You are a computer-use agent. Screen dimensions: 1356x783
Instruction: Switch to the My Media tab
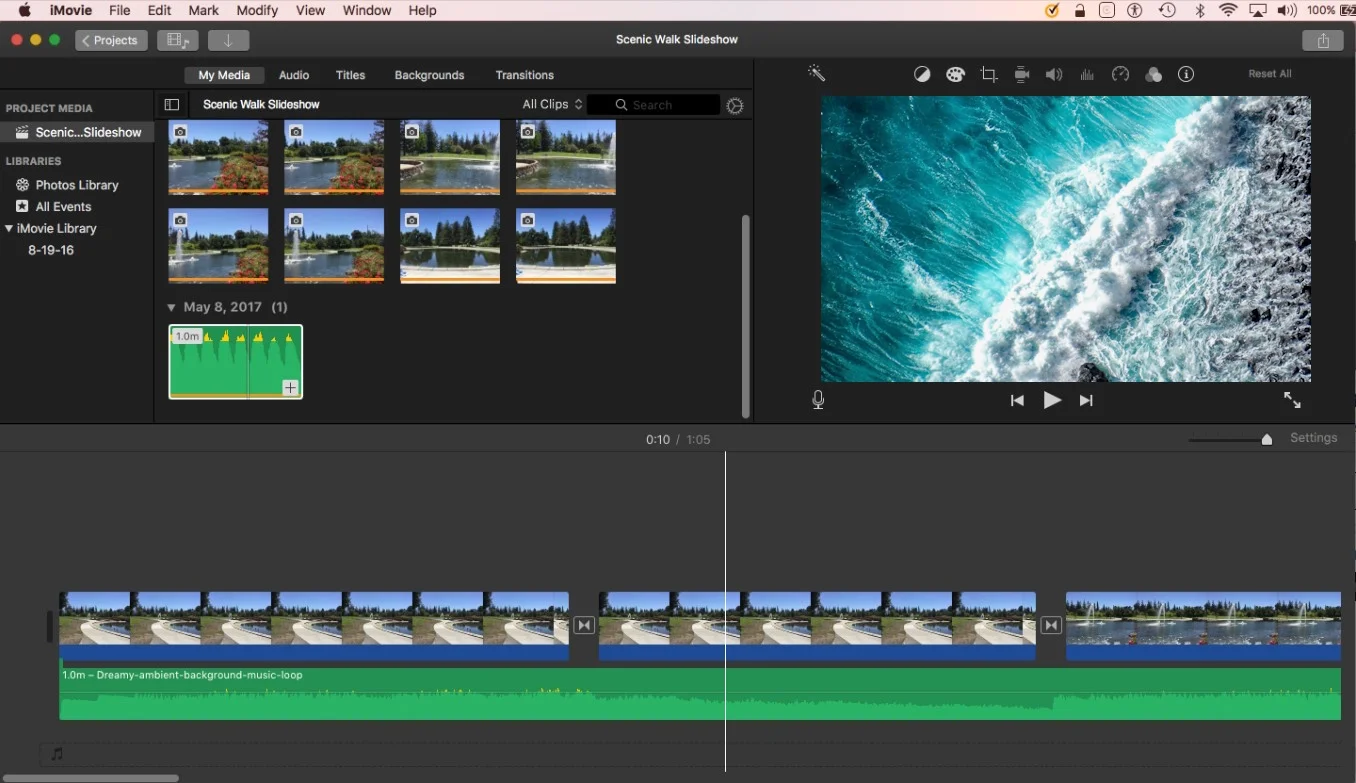tap(224, 75)
